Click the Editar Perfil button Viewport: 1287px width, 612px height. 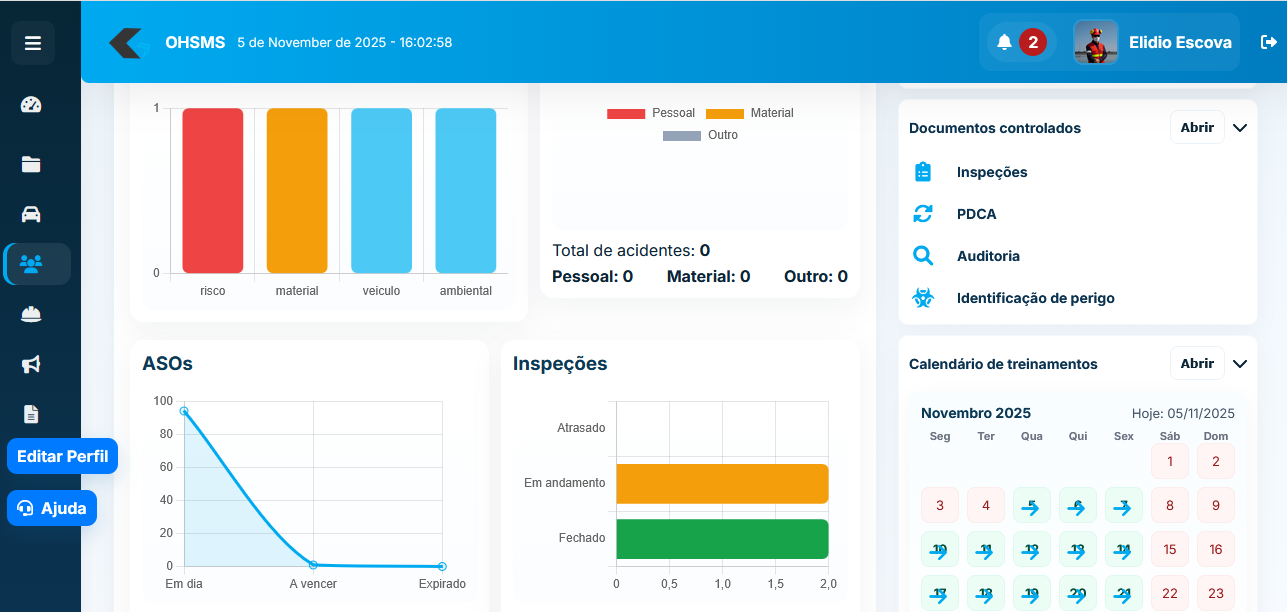[62, 456]
